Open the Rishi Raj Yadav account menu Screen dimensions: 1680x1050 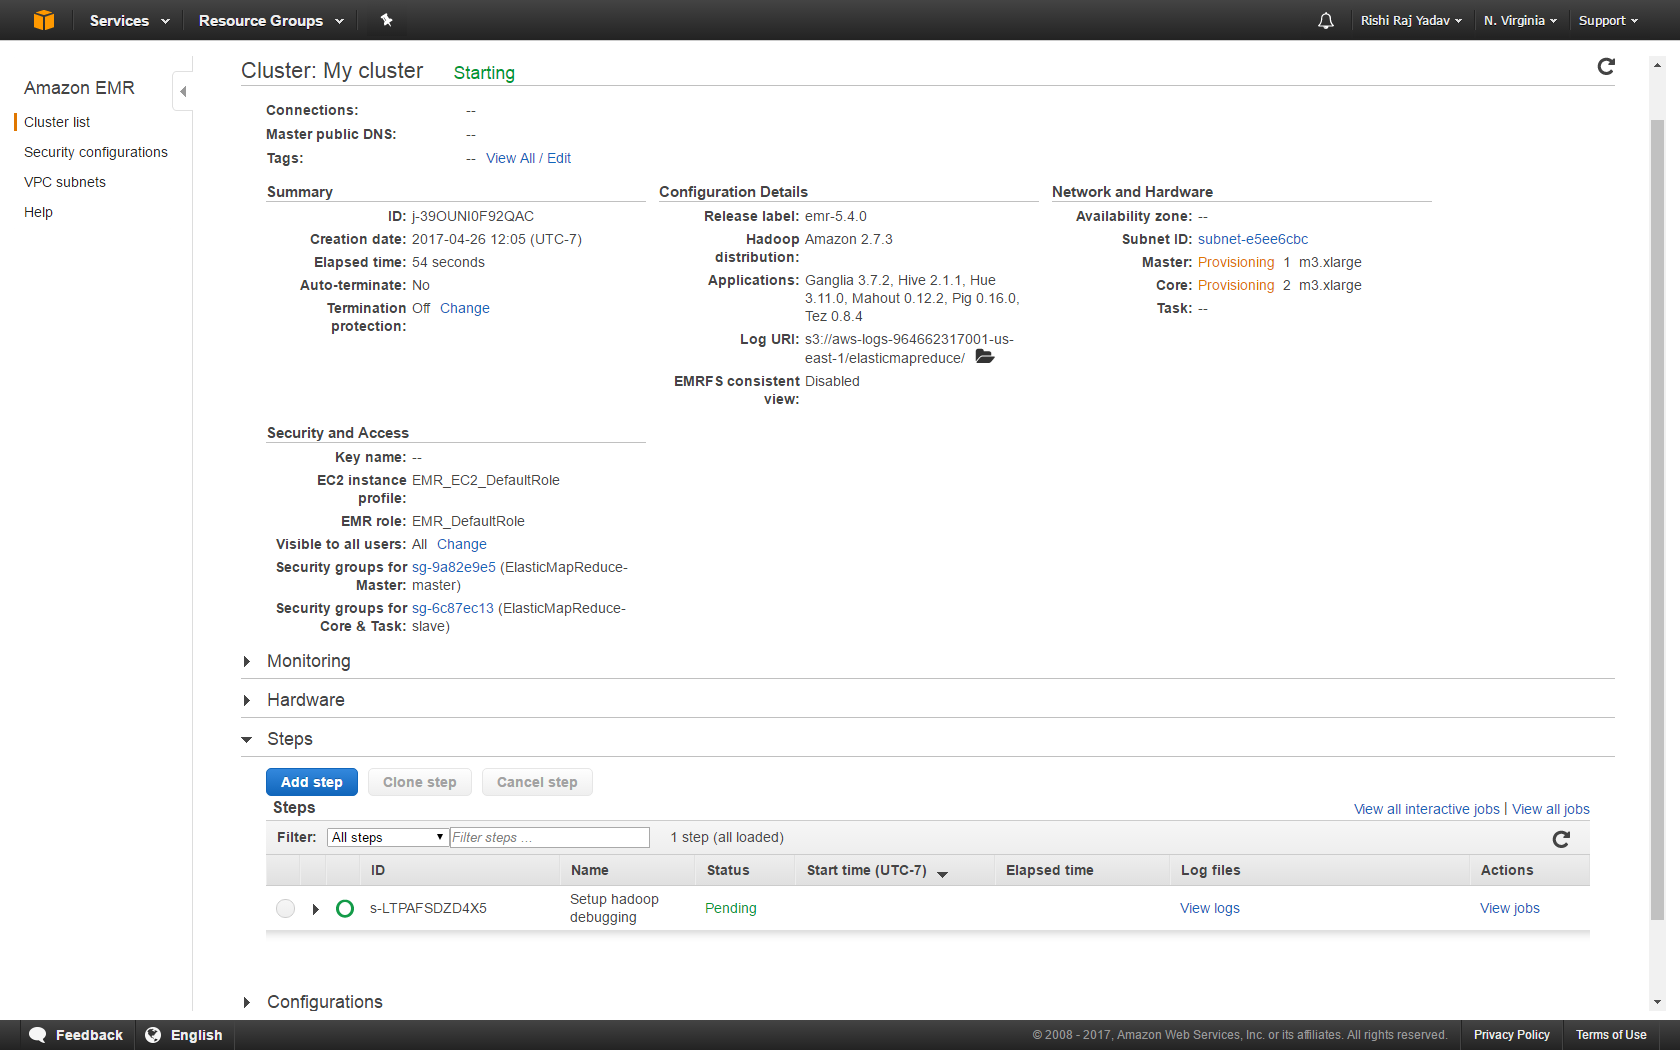(1411, 20)
